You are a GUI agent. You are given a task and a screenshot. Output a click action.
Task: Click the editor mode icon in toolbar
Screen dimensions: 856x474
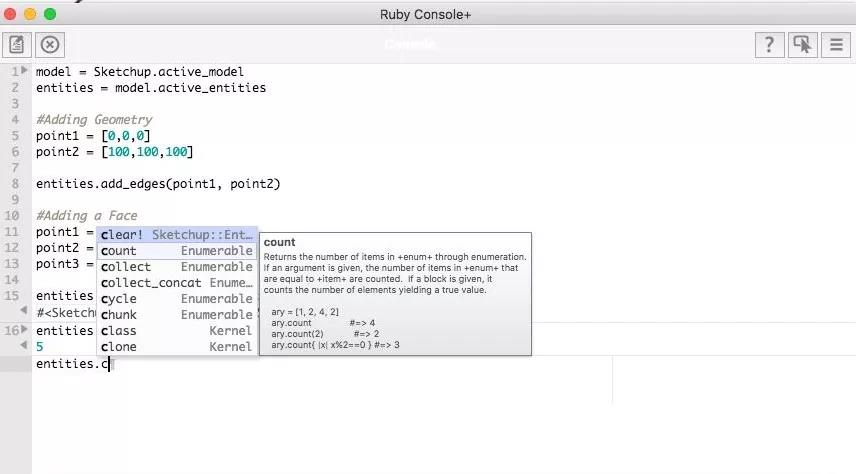tap(16, 44)
